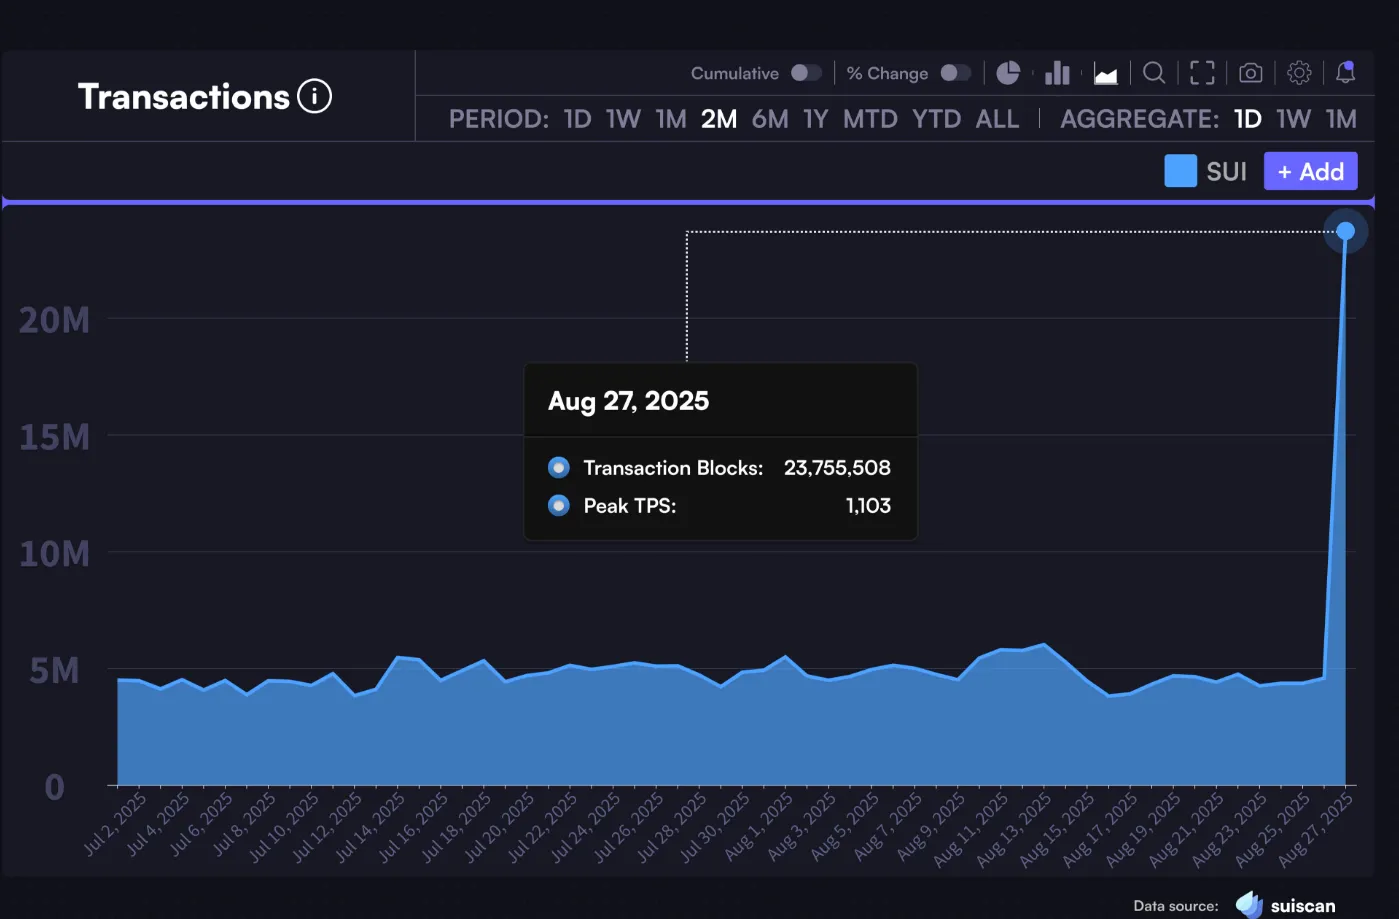Switch to pie chart view
This screenshot has height=919, width=1399.
point(1008,73)
